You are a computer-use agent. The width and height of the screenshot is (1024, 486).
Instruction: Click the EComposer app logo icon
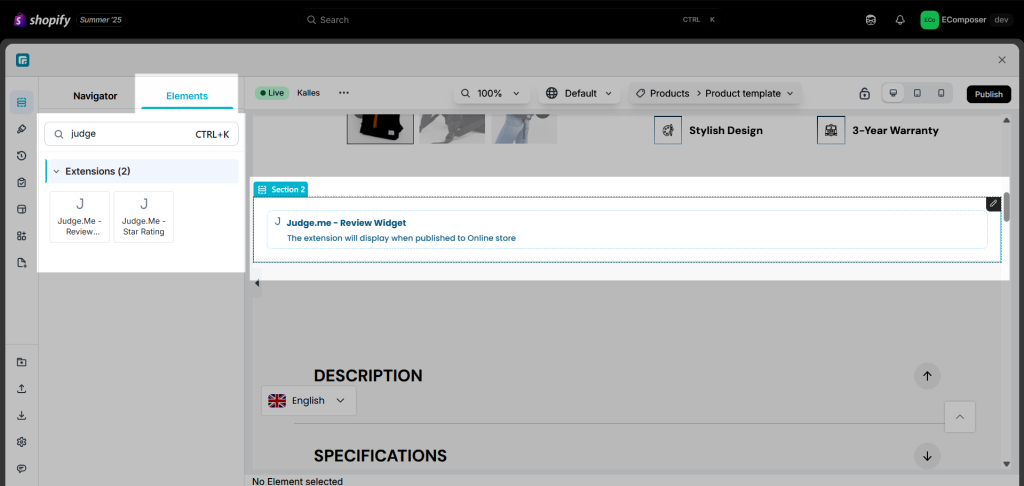(x=23, y=61)
